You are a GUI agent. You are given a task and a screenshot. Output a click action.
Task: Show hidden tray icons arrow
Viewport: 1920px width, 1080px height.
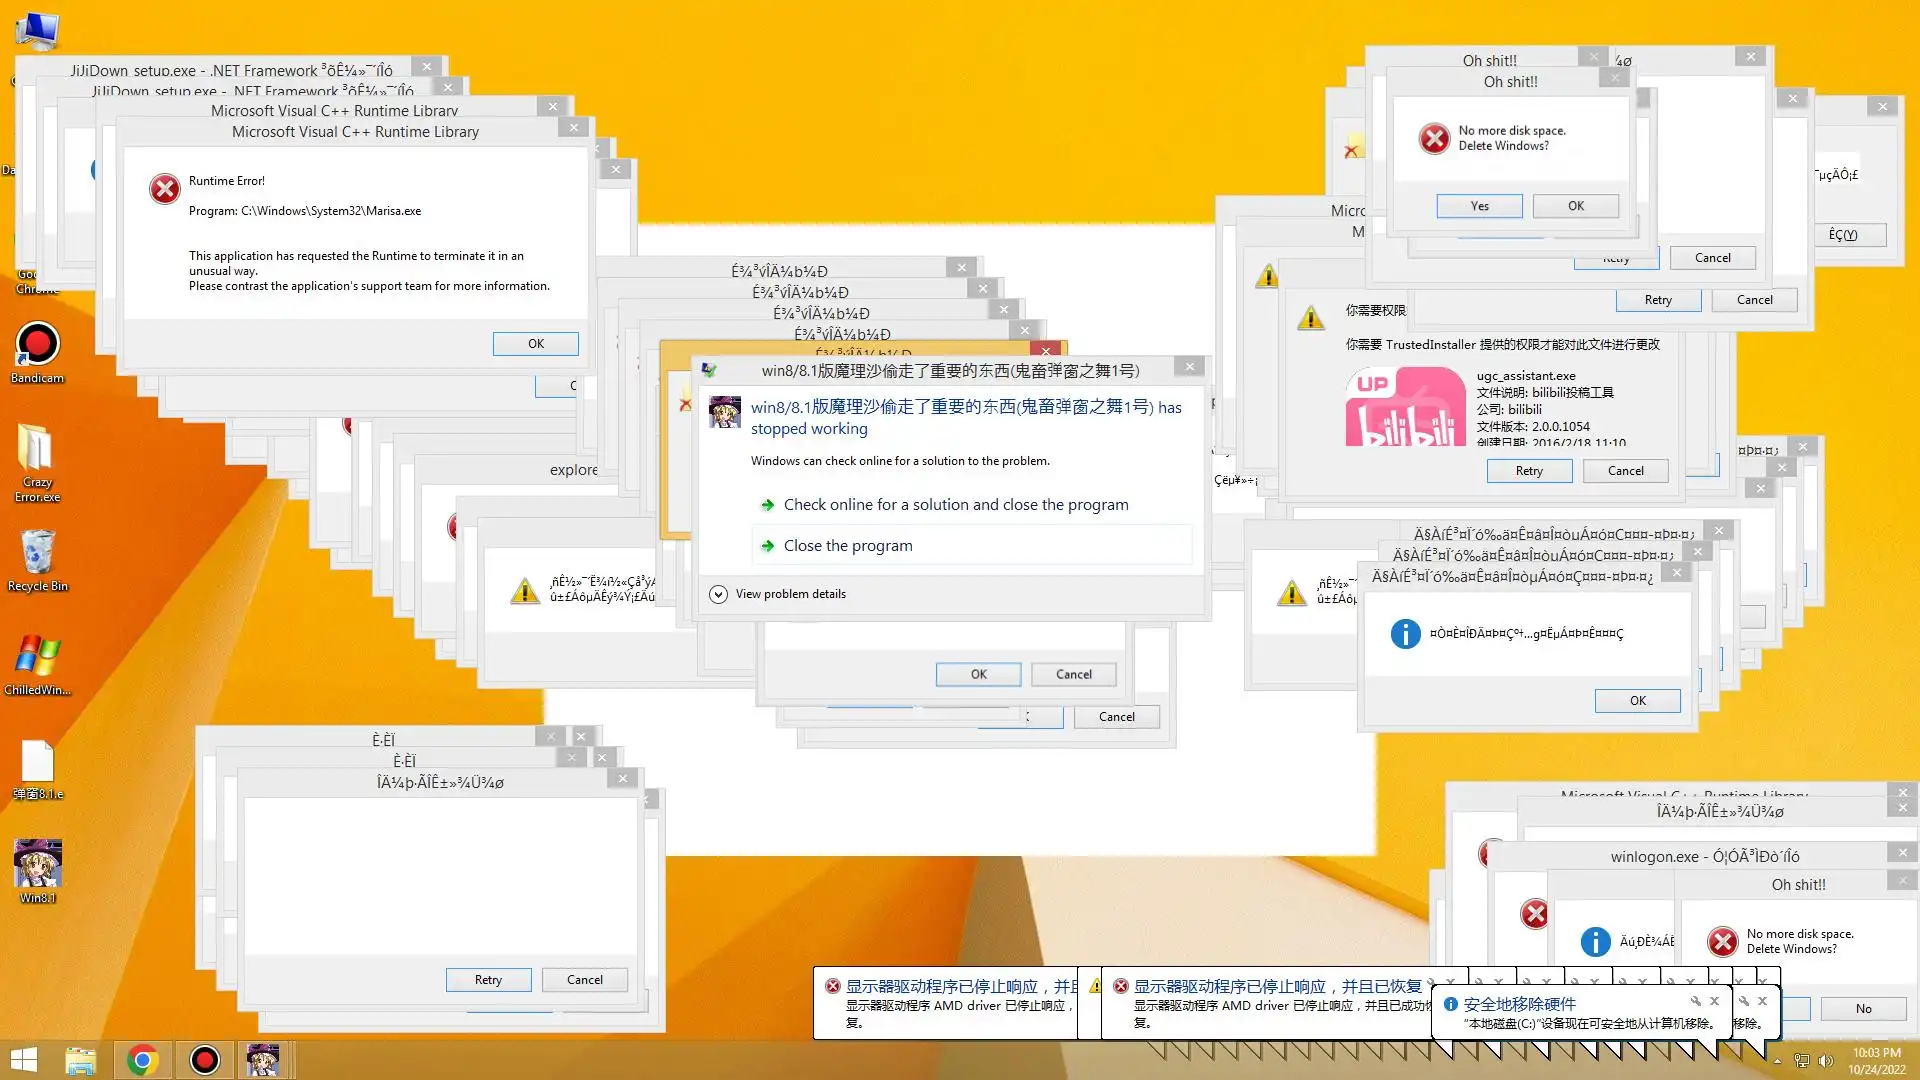point(1777,1061)
